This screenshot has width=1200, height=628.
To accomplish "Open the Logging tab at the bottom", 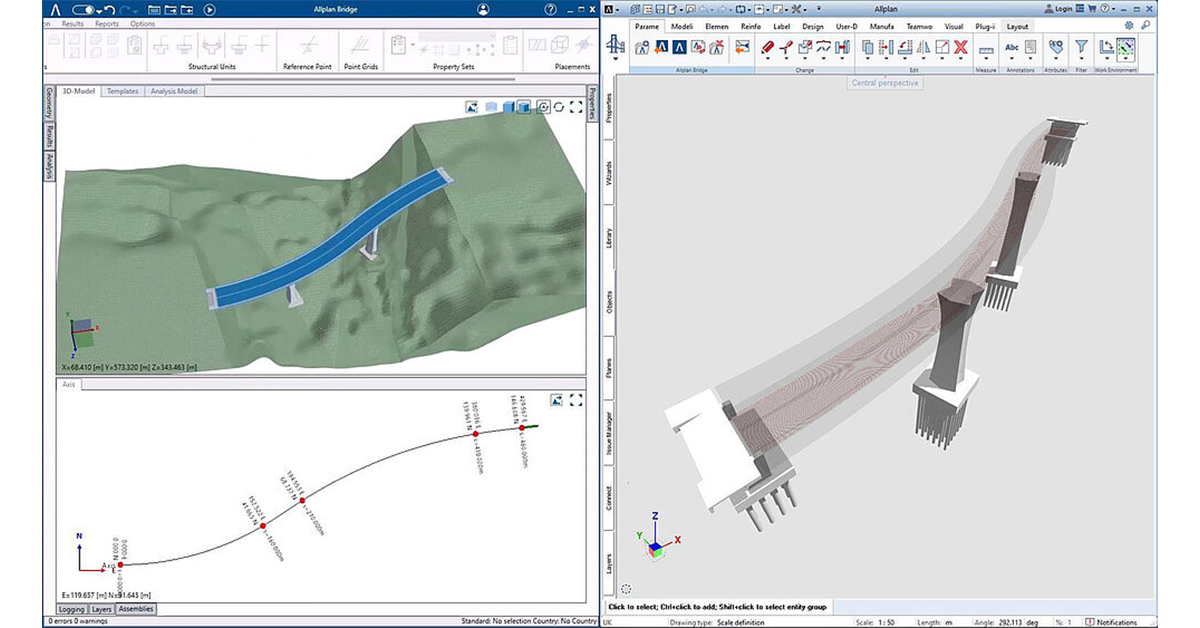I will (72, 609).
